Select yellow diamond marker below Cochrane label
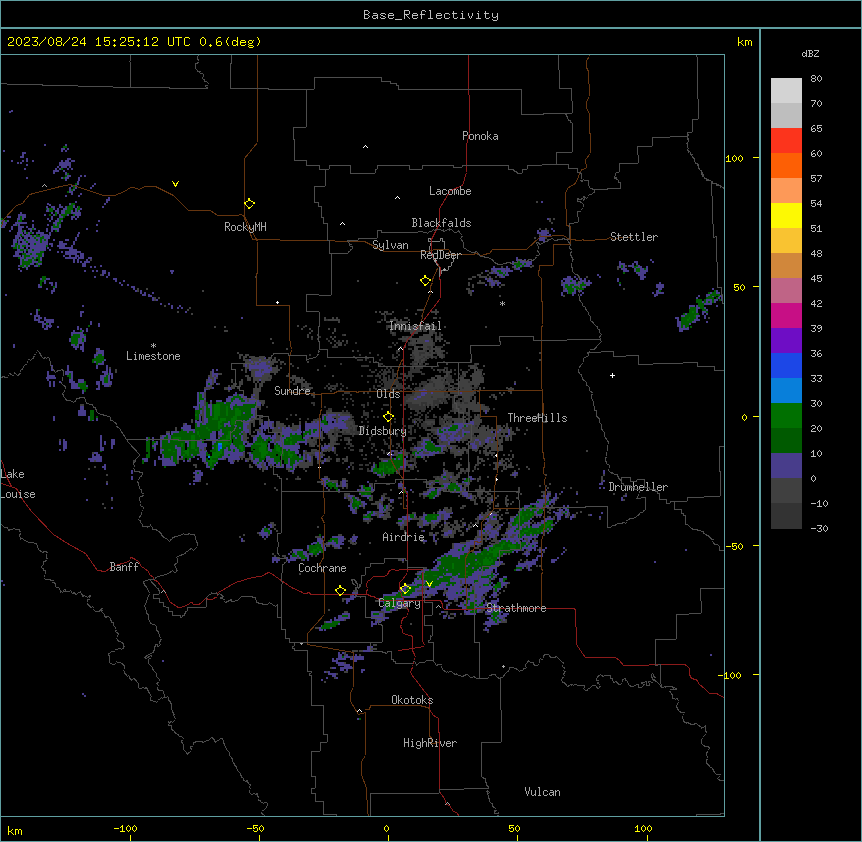The width and height of the screenshot is (862, 842). coord(340,590)
